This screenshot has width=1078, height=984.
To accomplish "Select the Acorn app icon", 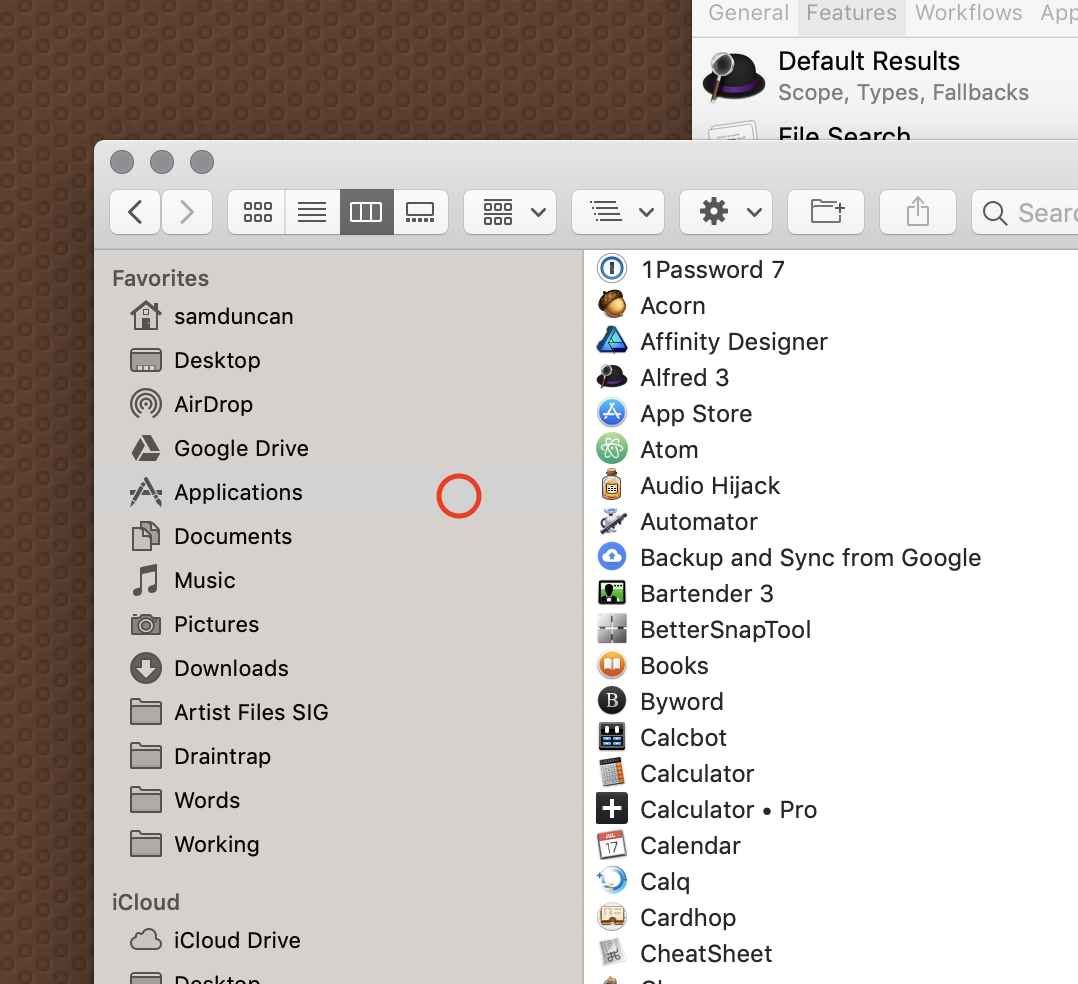I will click(x=612, y=305).
